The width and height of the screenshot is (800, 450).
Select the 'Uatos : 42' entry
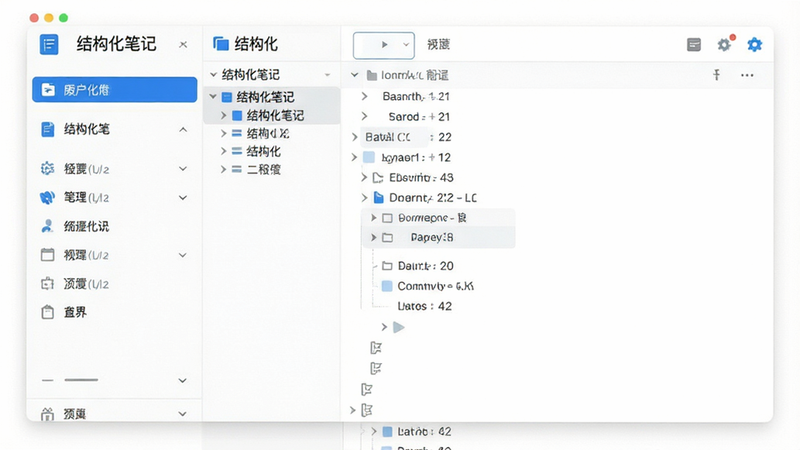click(424, 306)
